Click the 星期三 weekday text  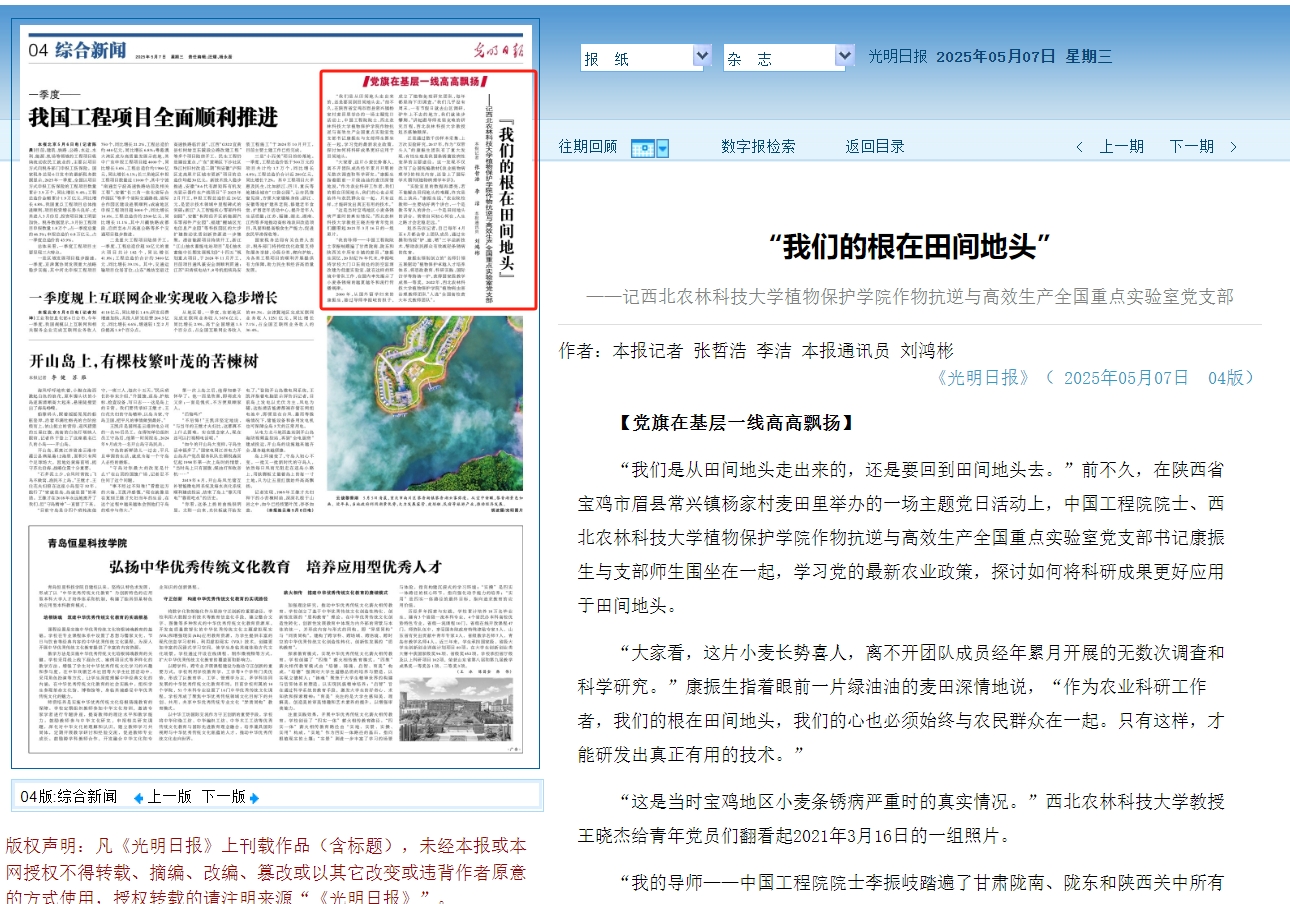pyautogui.click(x=1089, y=57)
